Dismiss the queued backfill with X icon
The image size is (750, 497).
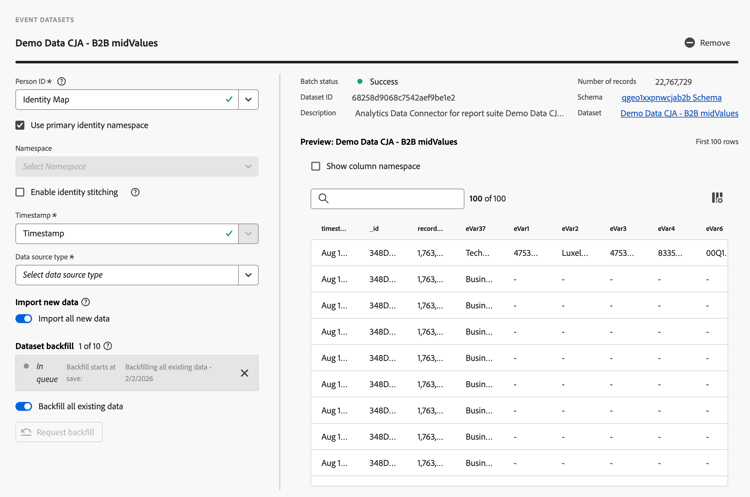pos(244,373)
